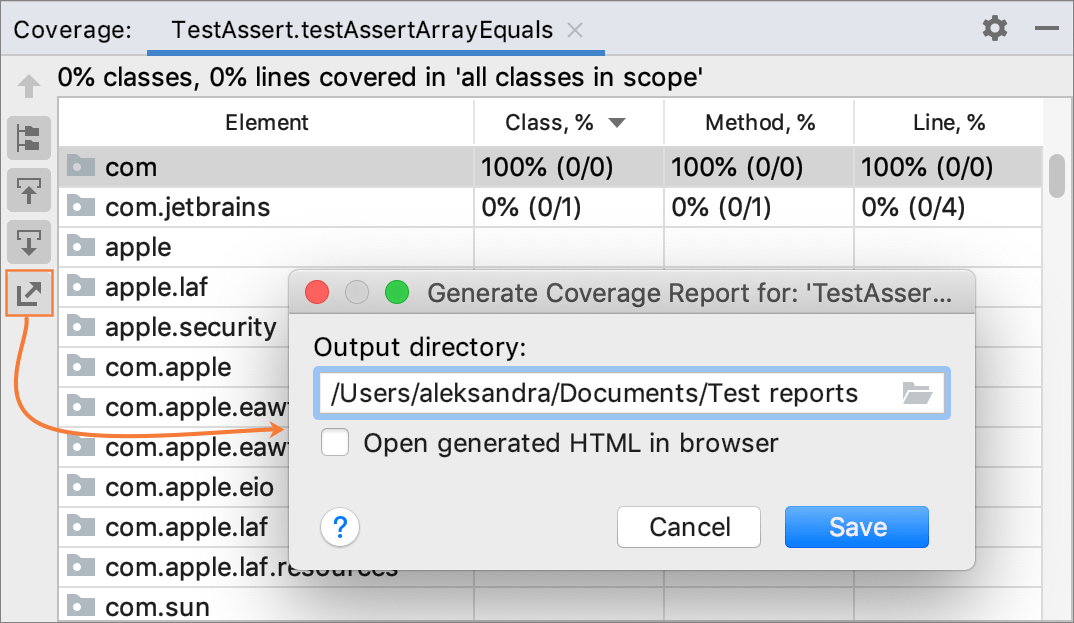
Task: Toggle the flatten packages icon
Action: click(x=28, y=138)
